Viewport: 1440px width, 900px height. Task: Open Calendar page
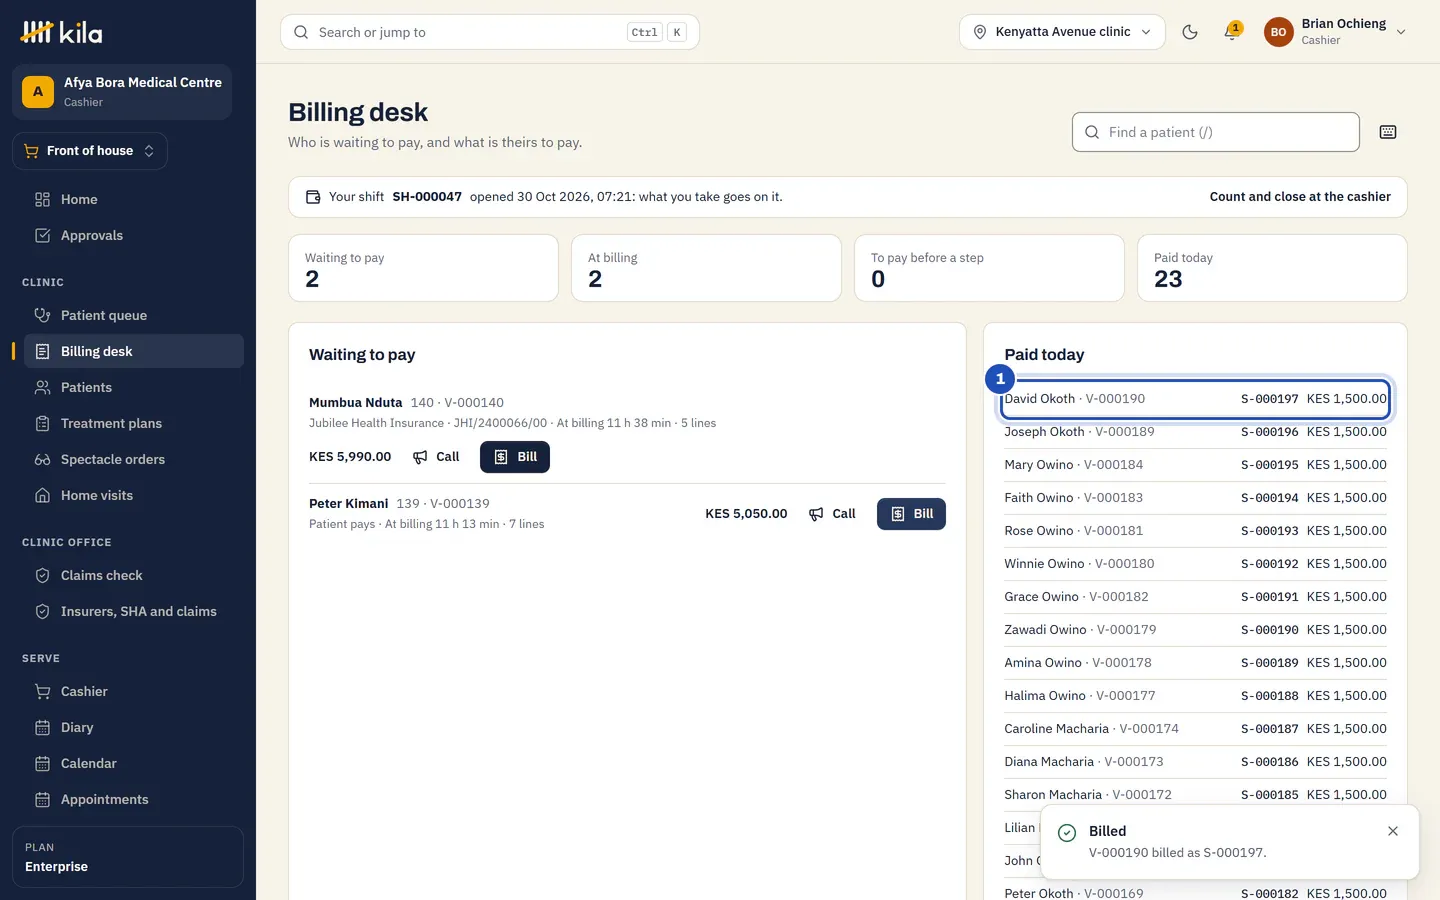pos(133,763)
